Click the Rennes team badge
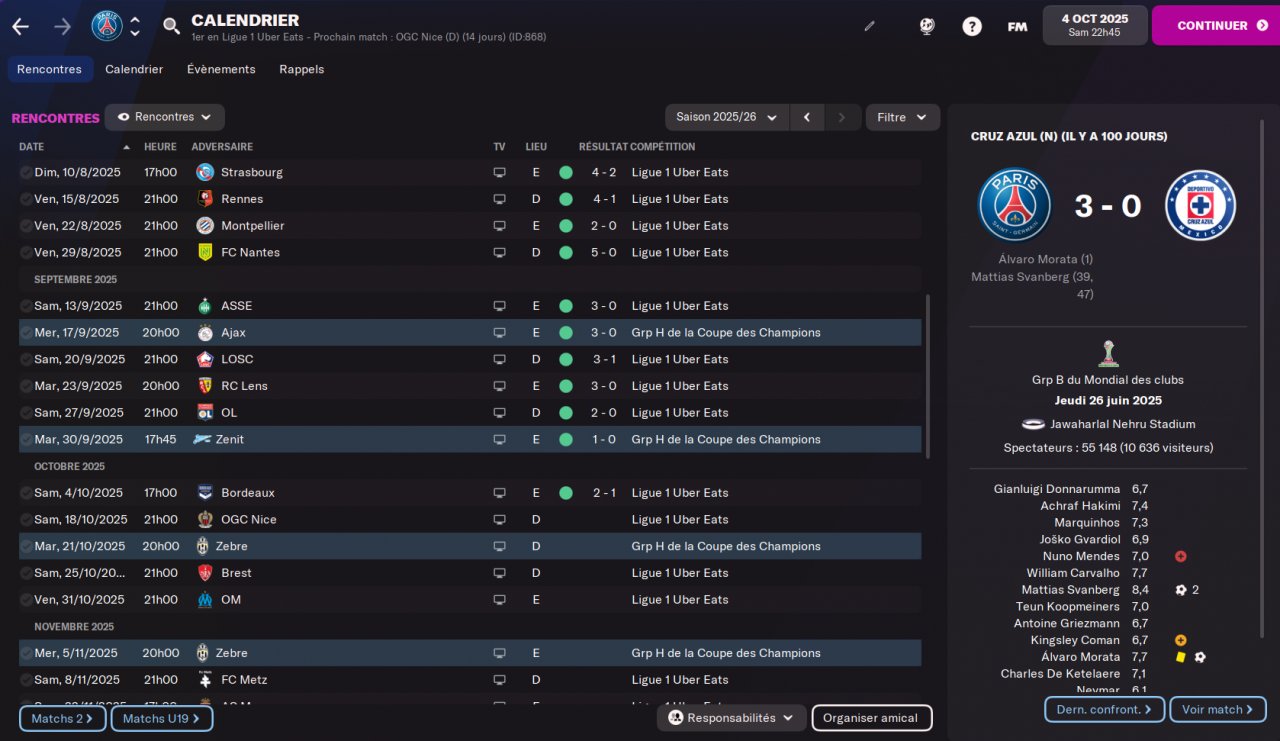Viewport: 1280px width, 741px height. coord(205,199)
